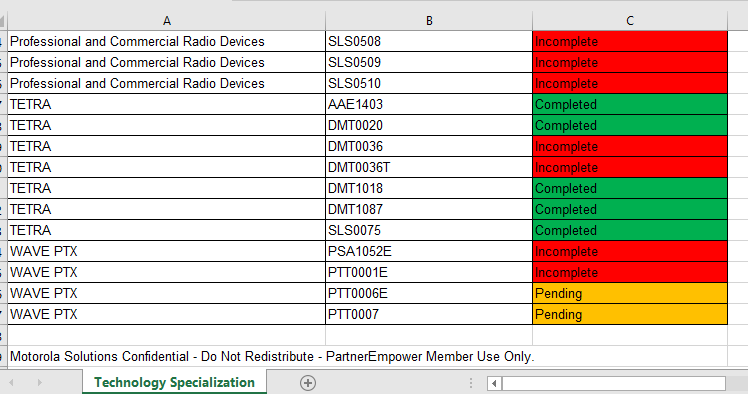The width and height of the screenshot is (748, 394).
Task: Select the WAVE PTX cell beside PTT0006E
Action: (166, 293)
